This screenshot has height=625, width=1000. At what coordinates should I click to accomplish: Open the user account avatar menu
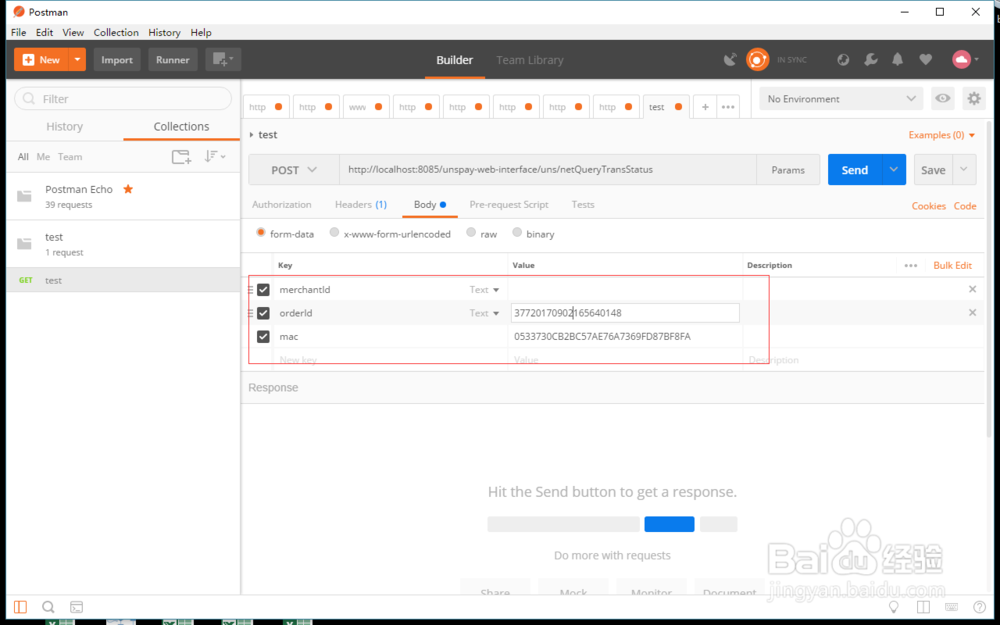[x=965, y=59]
